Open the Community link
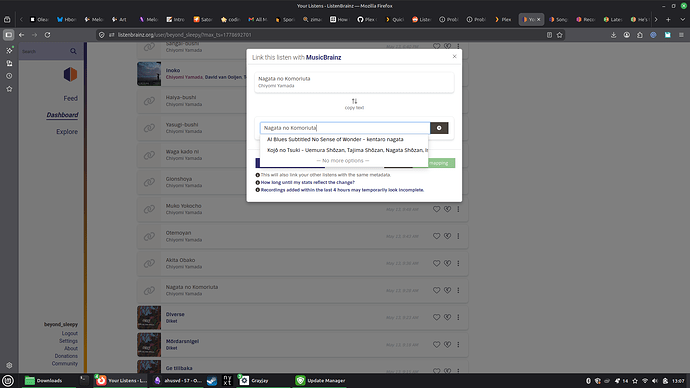 pyautogui.click(x=65, y=363)
